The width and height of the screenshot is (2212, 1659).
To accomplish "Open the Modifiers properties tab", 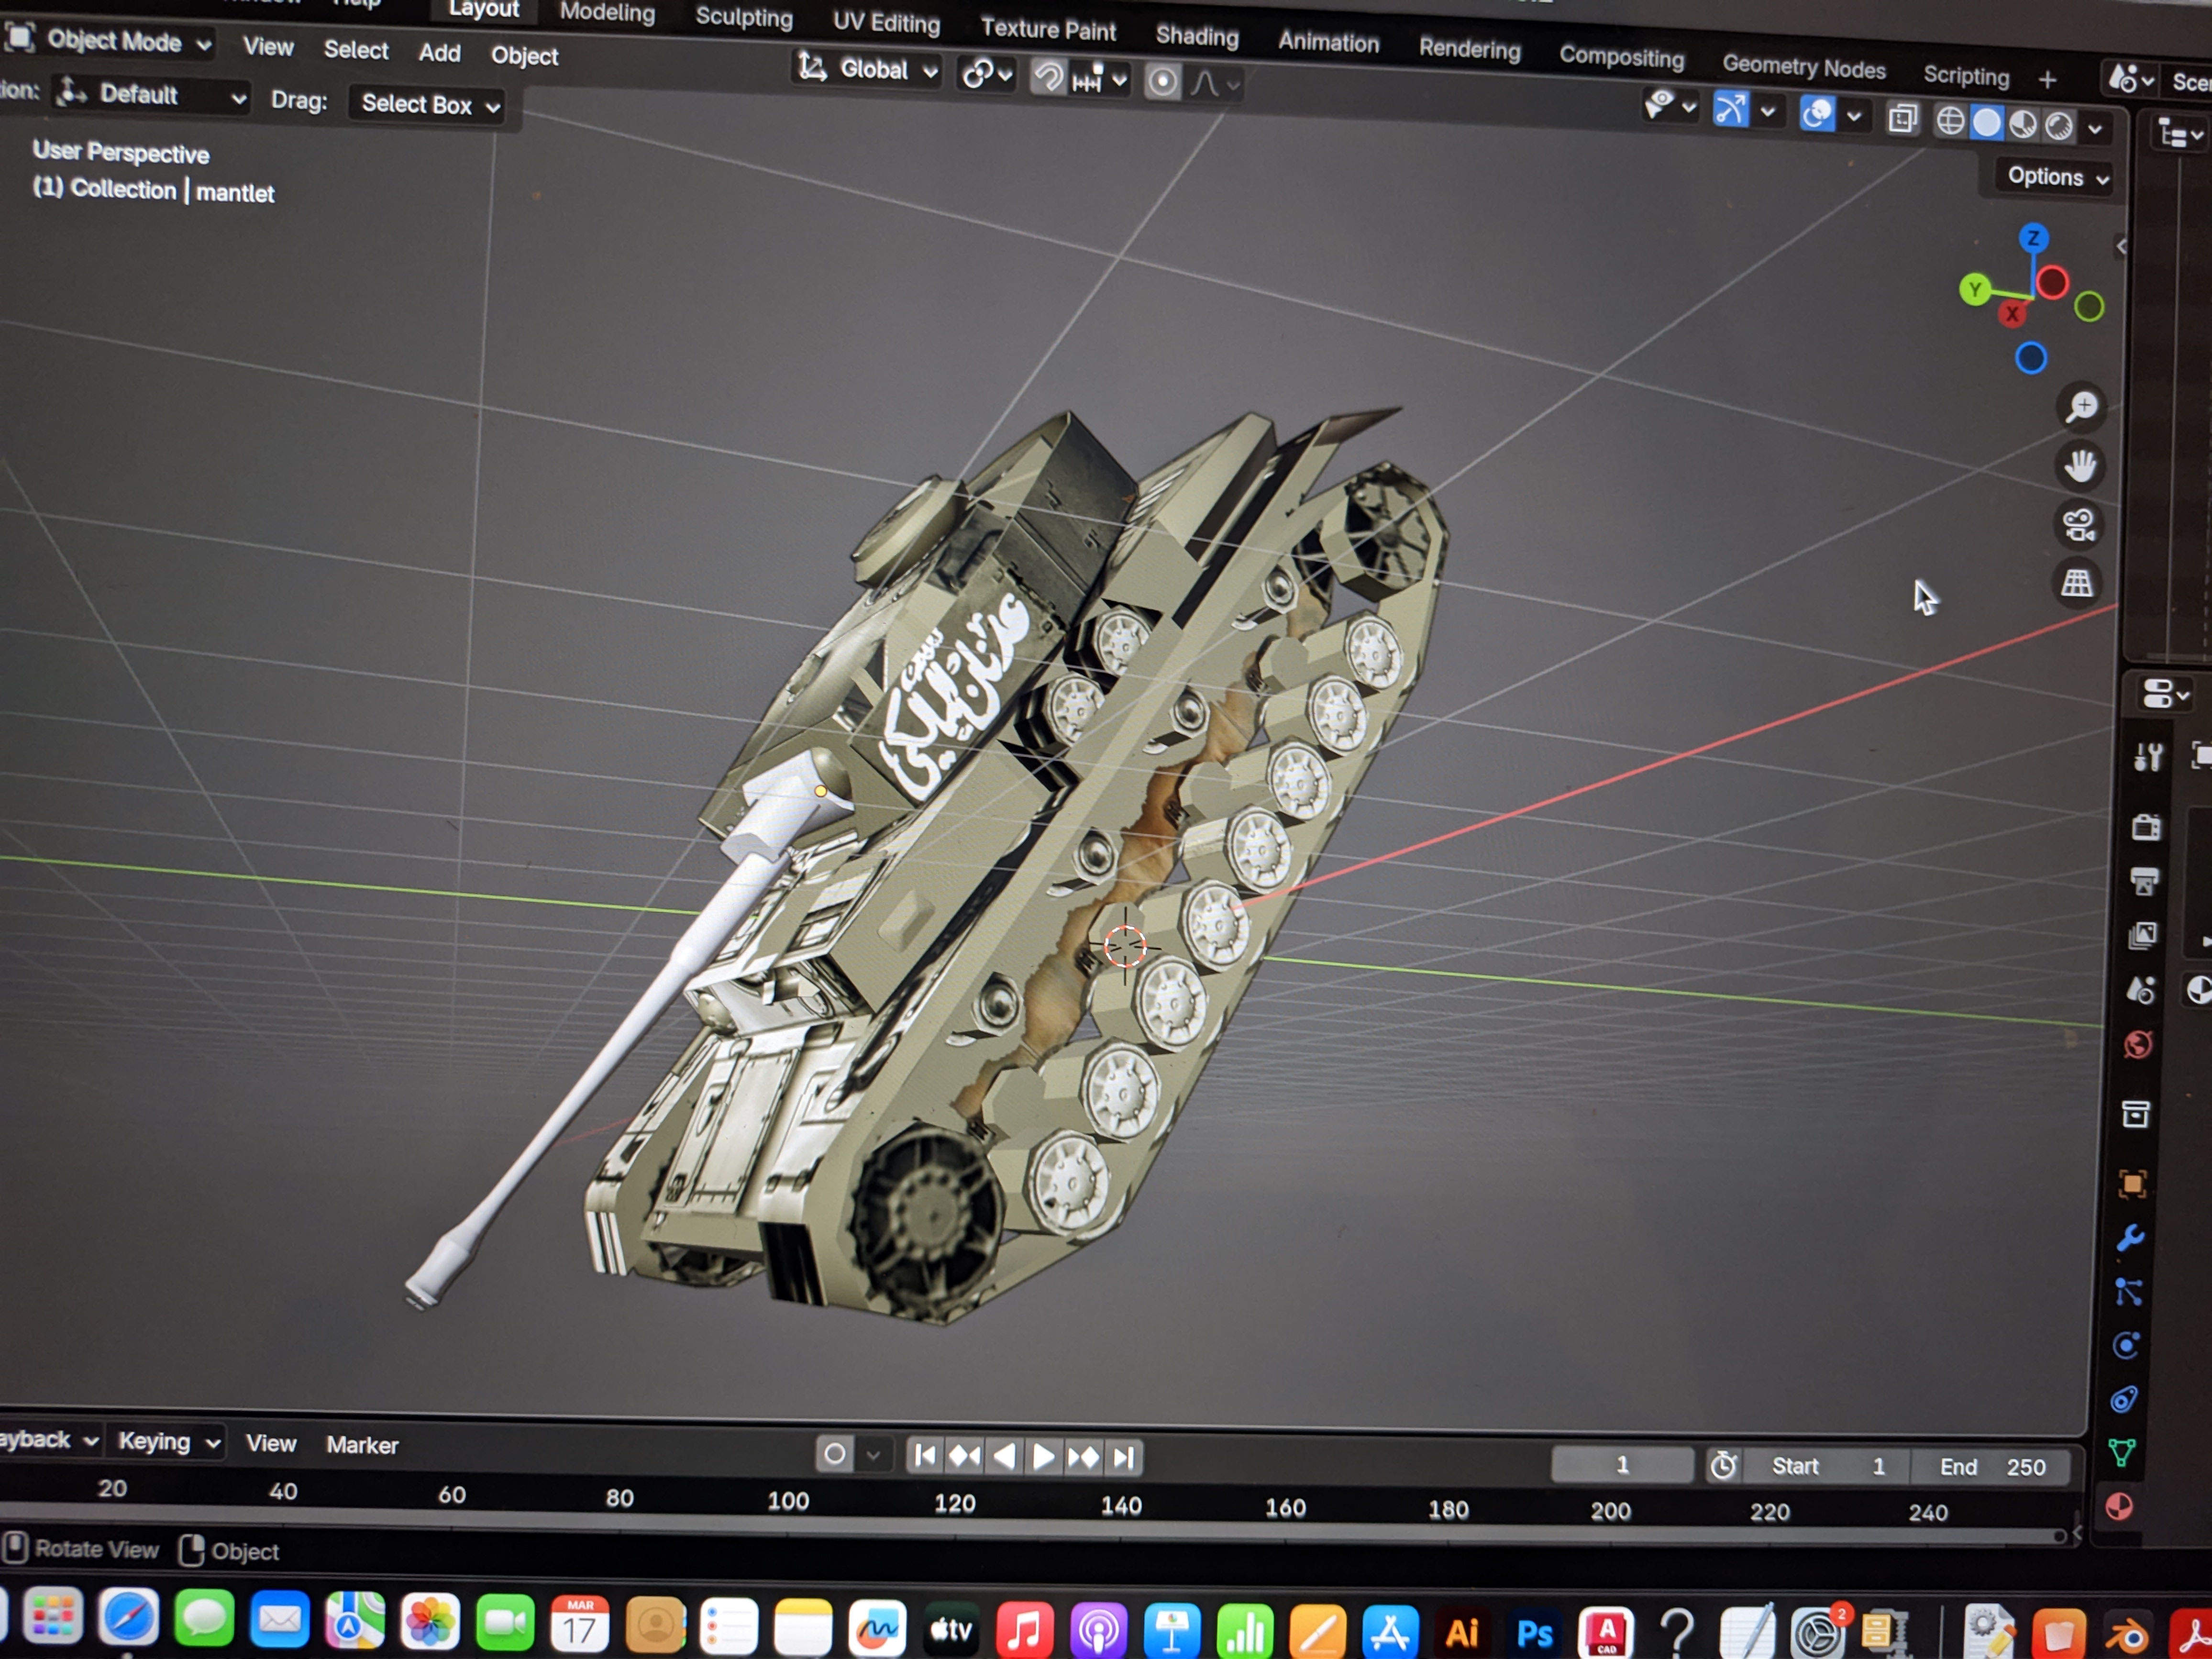I will click(x=2131, y=1238).
